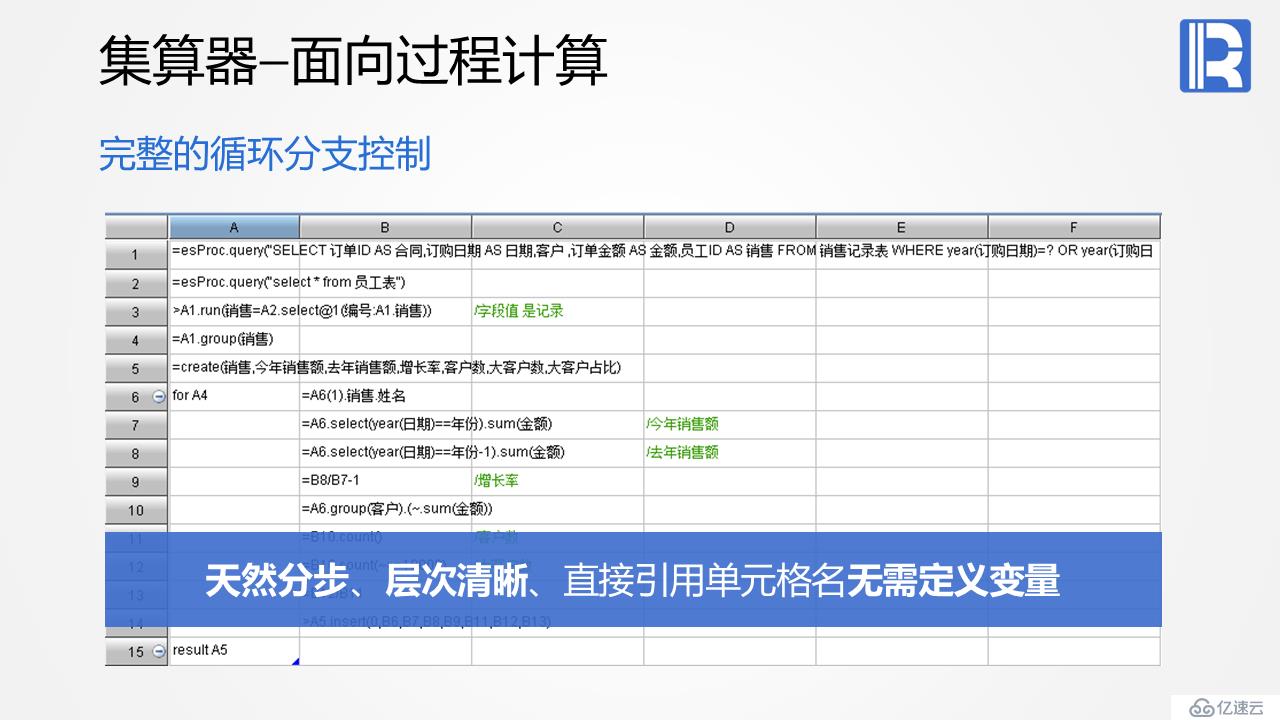Select column header F
Image resolution: width=1280 pixels, height=720 pixels.
(1074, 227)
